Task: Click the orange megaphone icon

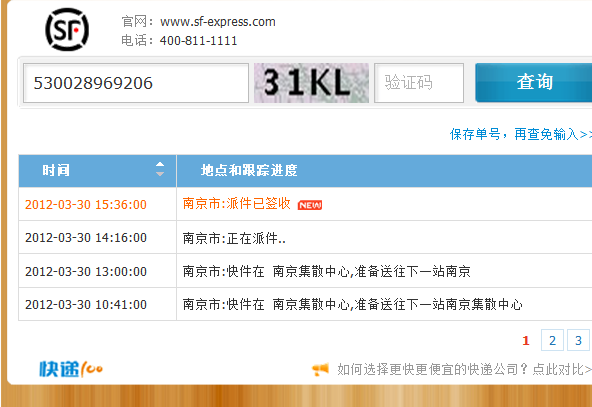Action: [320, 369]
